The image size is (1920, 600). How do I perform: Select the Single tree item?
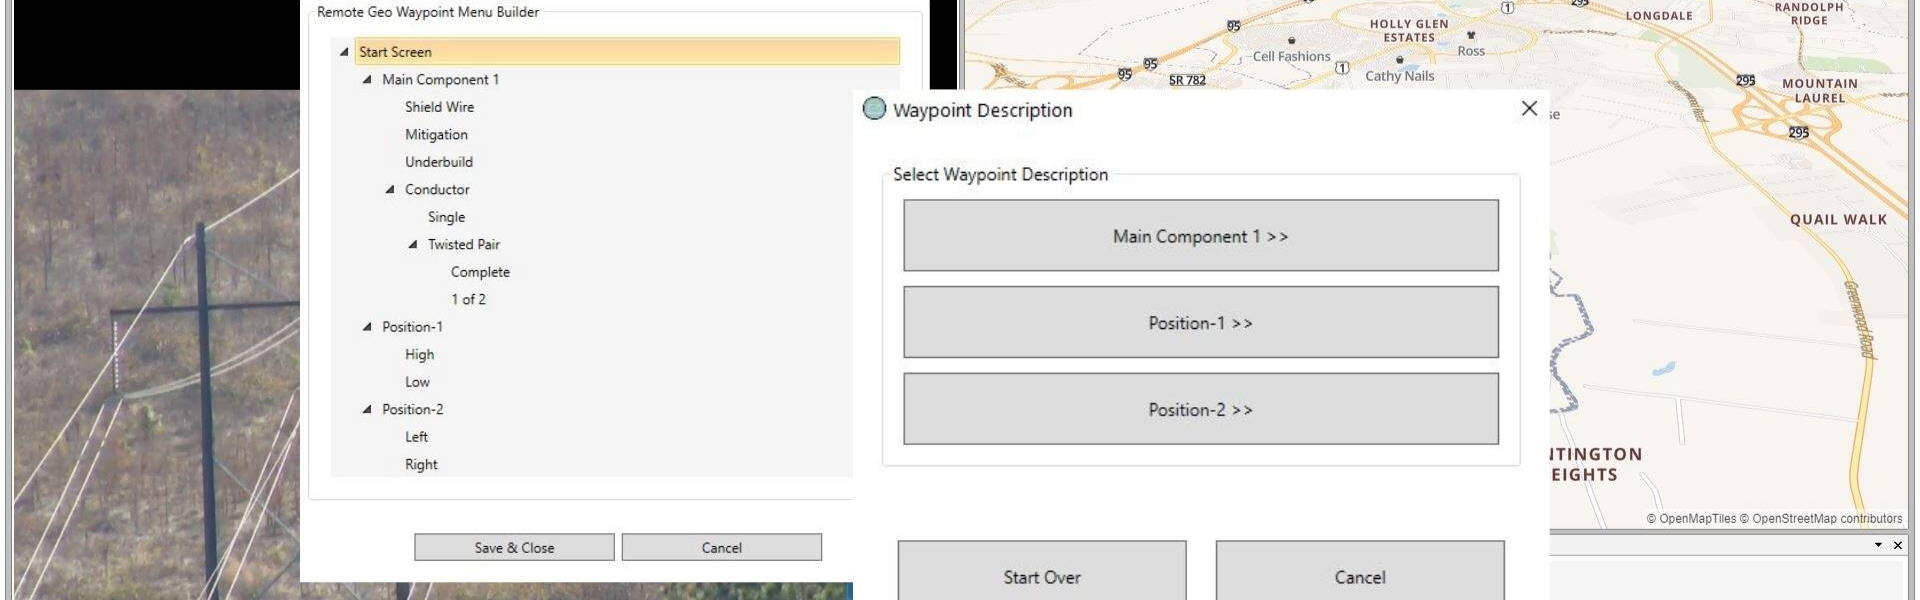pos(446,217)
